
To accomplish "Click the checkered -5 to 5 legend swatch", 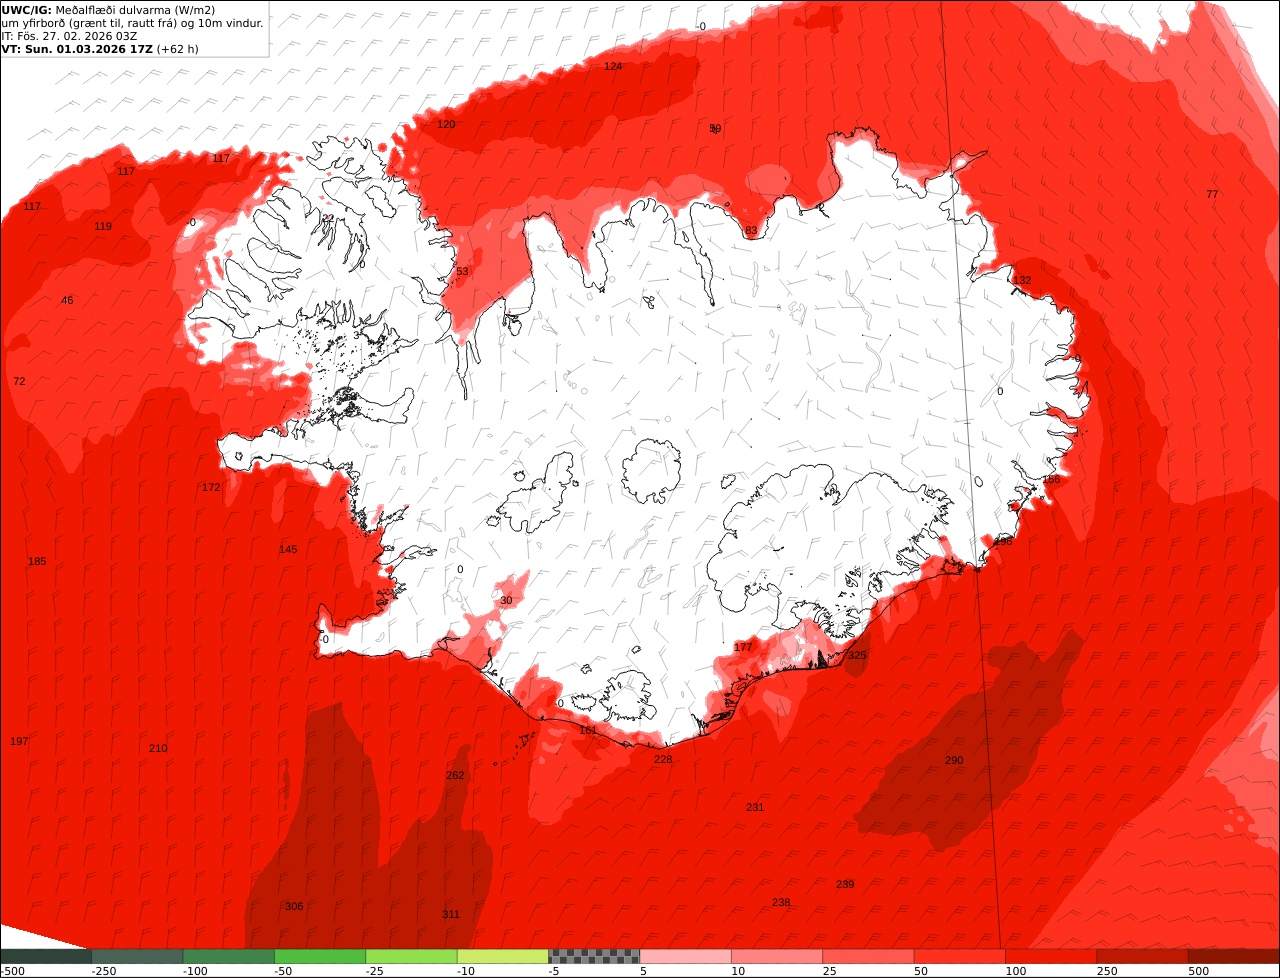I will tap(594, 956).
